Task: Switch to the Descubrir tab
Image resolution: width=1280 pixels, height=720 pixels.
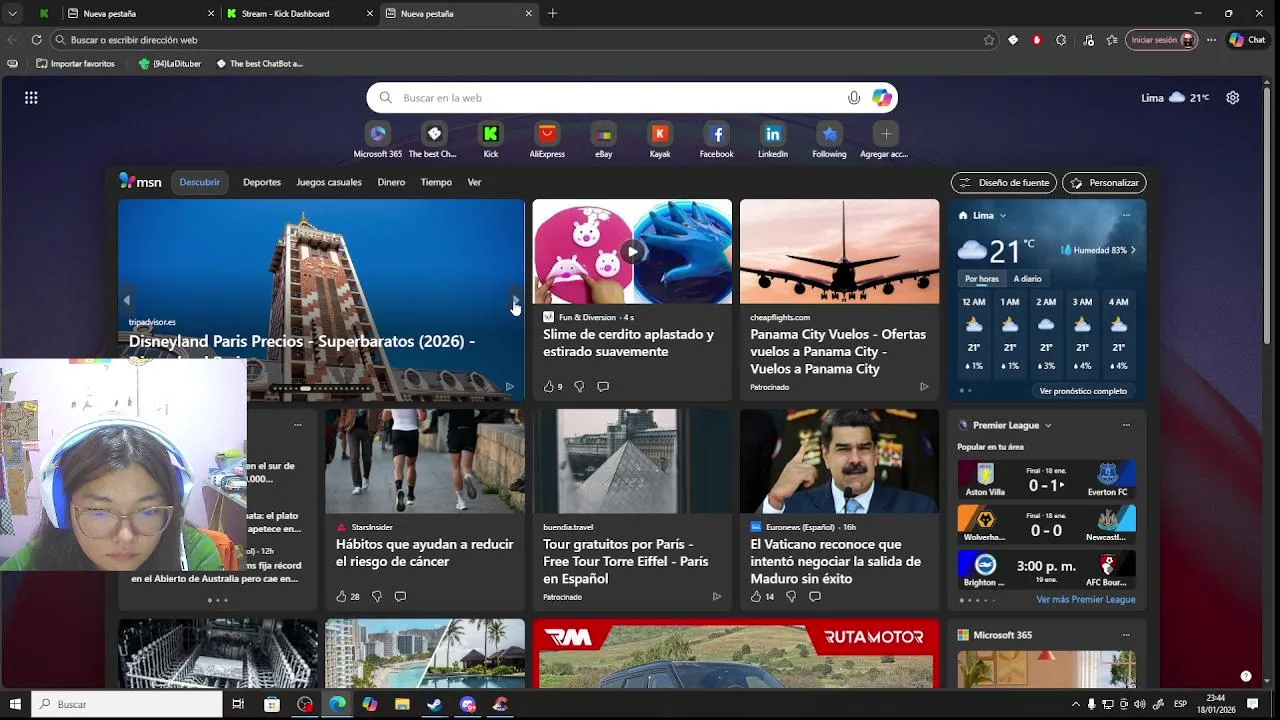Action: pyautogui.click(x=200, y=182)
